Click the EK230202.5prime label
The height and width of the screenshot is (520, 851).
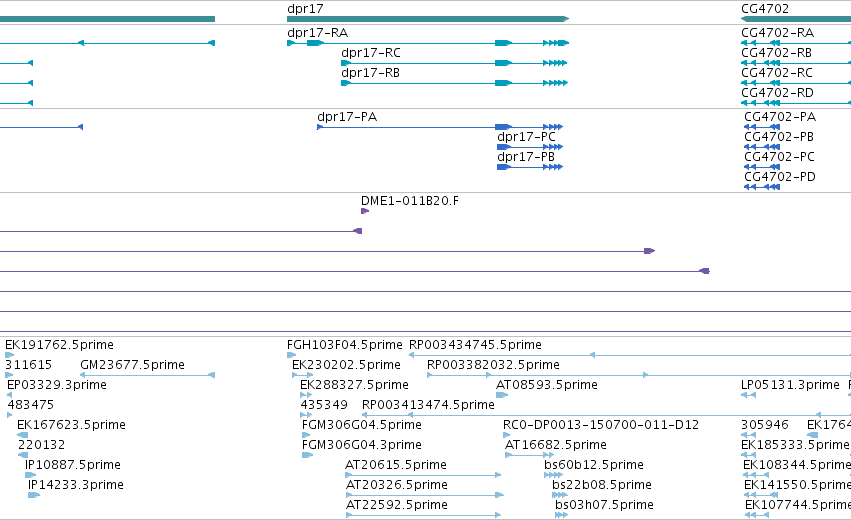tap(346, 365)
